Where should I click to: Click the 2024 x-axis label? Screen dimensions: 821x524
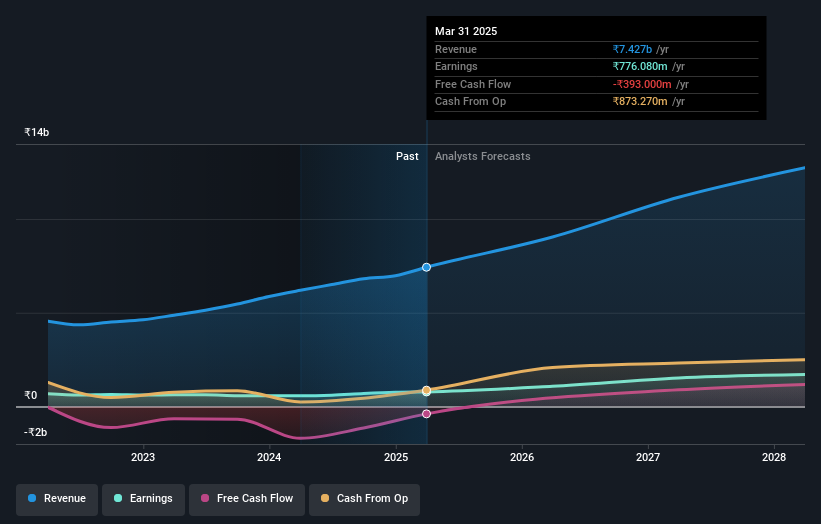(x=269, y=457)
